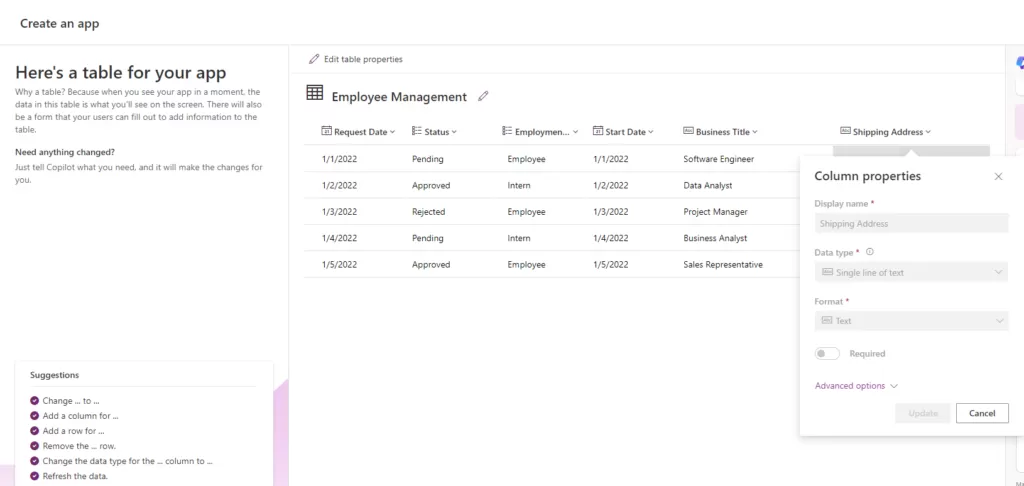Click the table grid icon next to Employee Management
Screen dimensions: 1024x486
coord(315,93)
